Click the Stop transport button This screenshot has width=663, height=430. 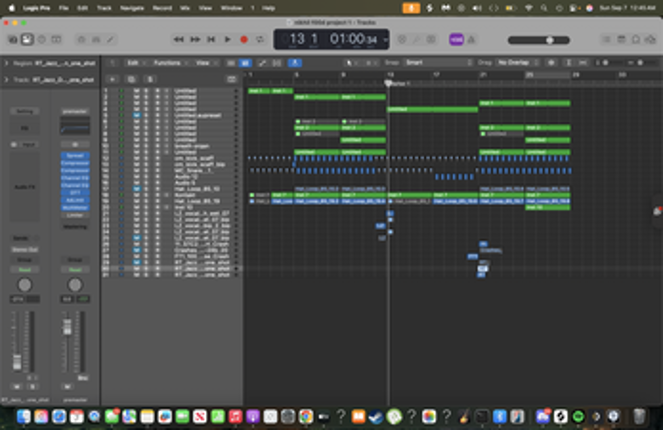pyautogui.click(x=211, y=39)
